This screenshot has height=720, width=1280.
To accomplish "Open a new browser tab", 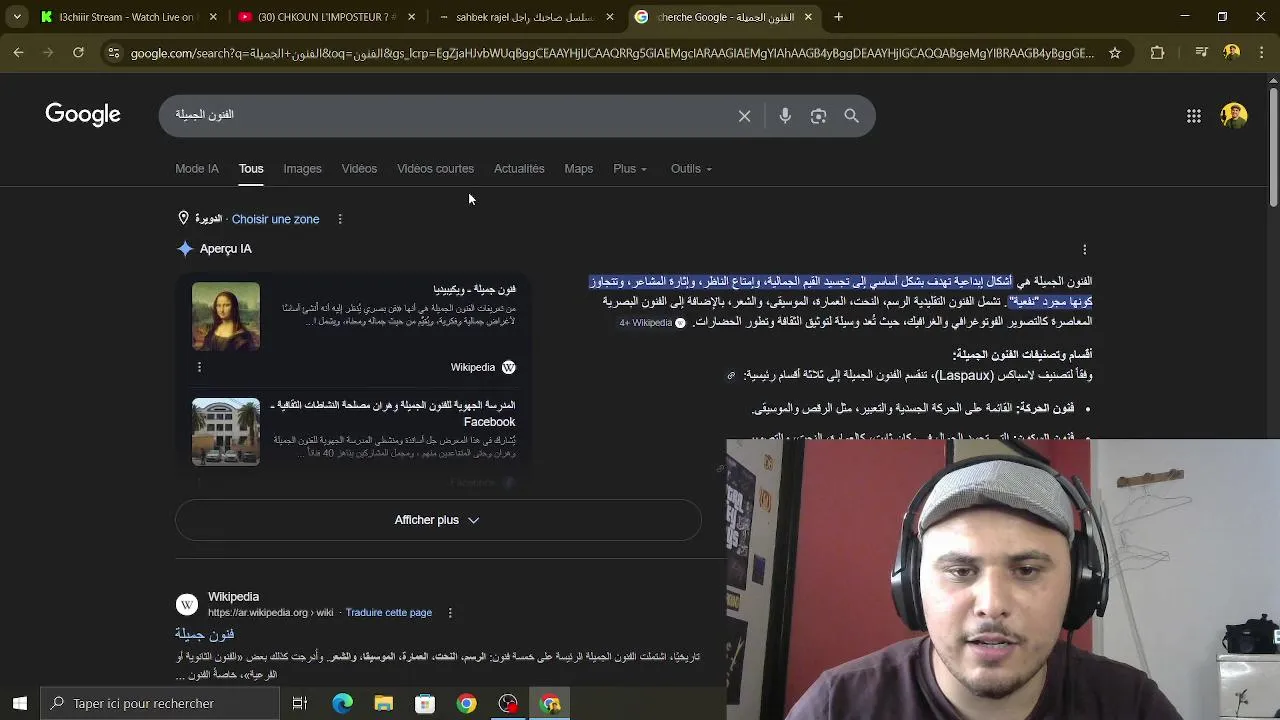I will tap(838, 17).
